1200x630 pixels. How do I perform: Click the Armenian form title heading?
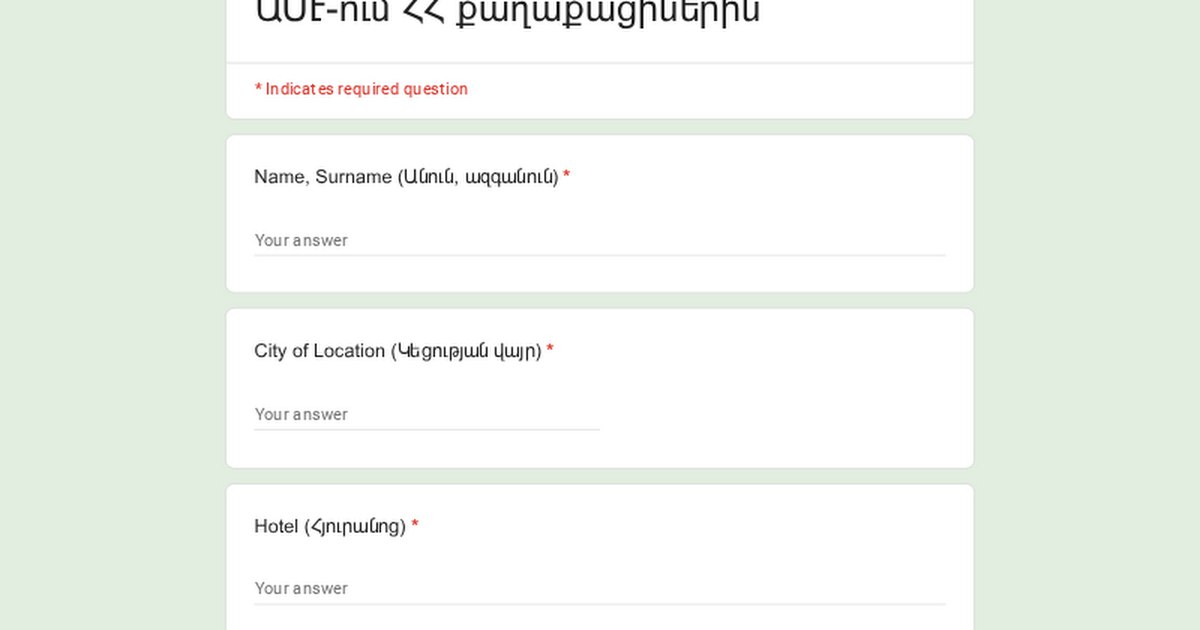click(x=507, y=12)
